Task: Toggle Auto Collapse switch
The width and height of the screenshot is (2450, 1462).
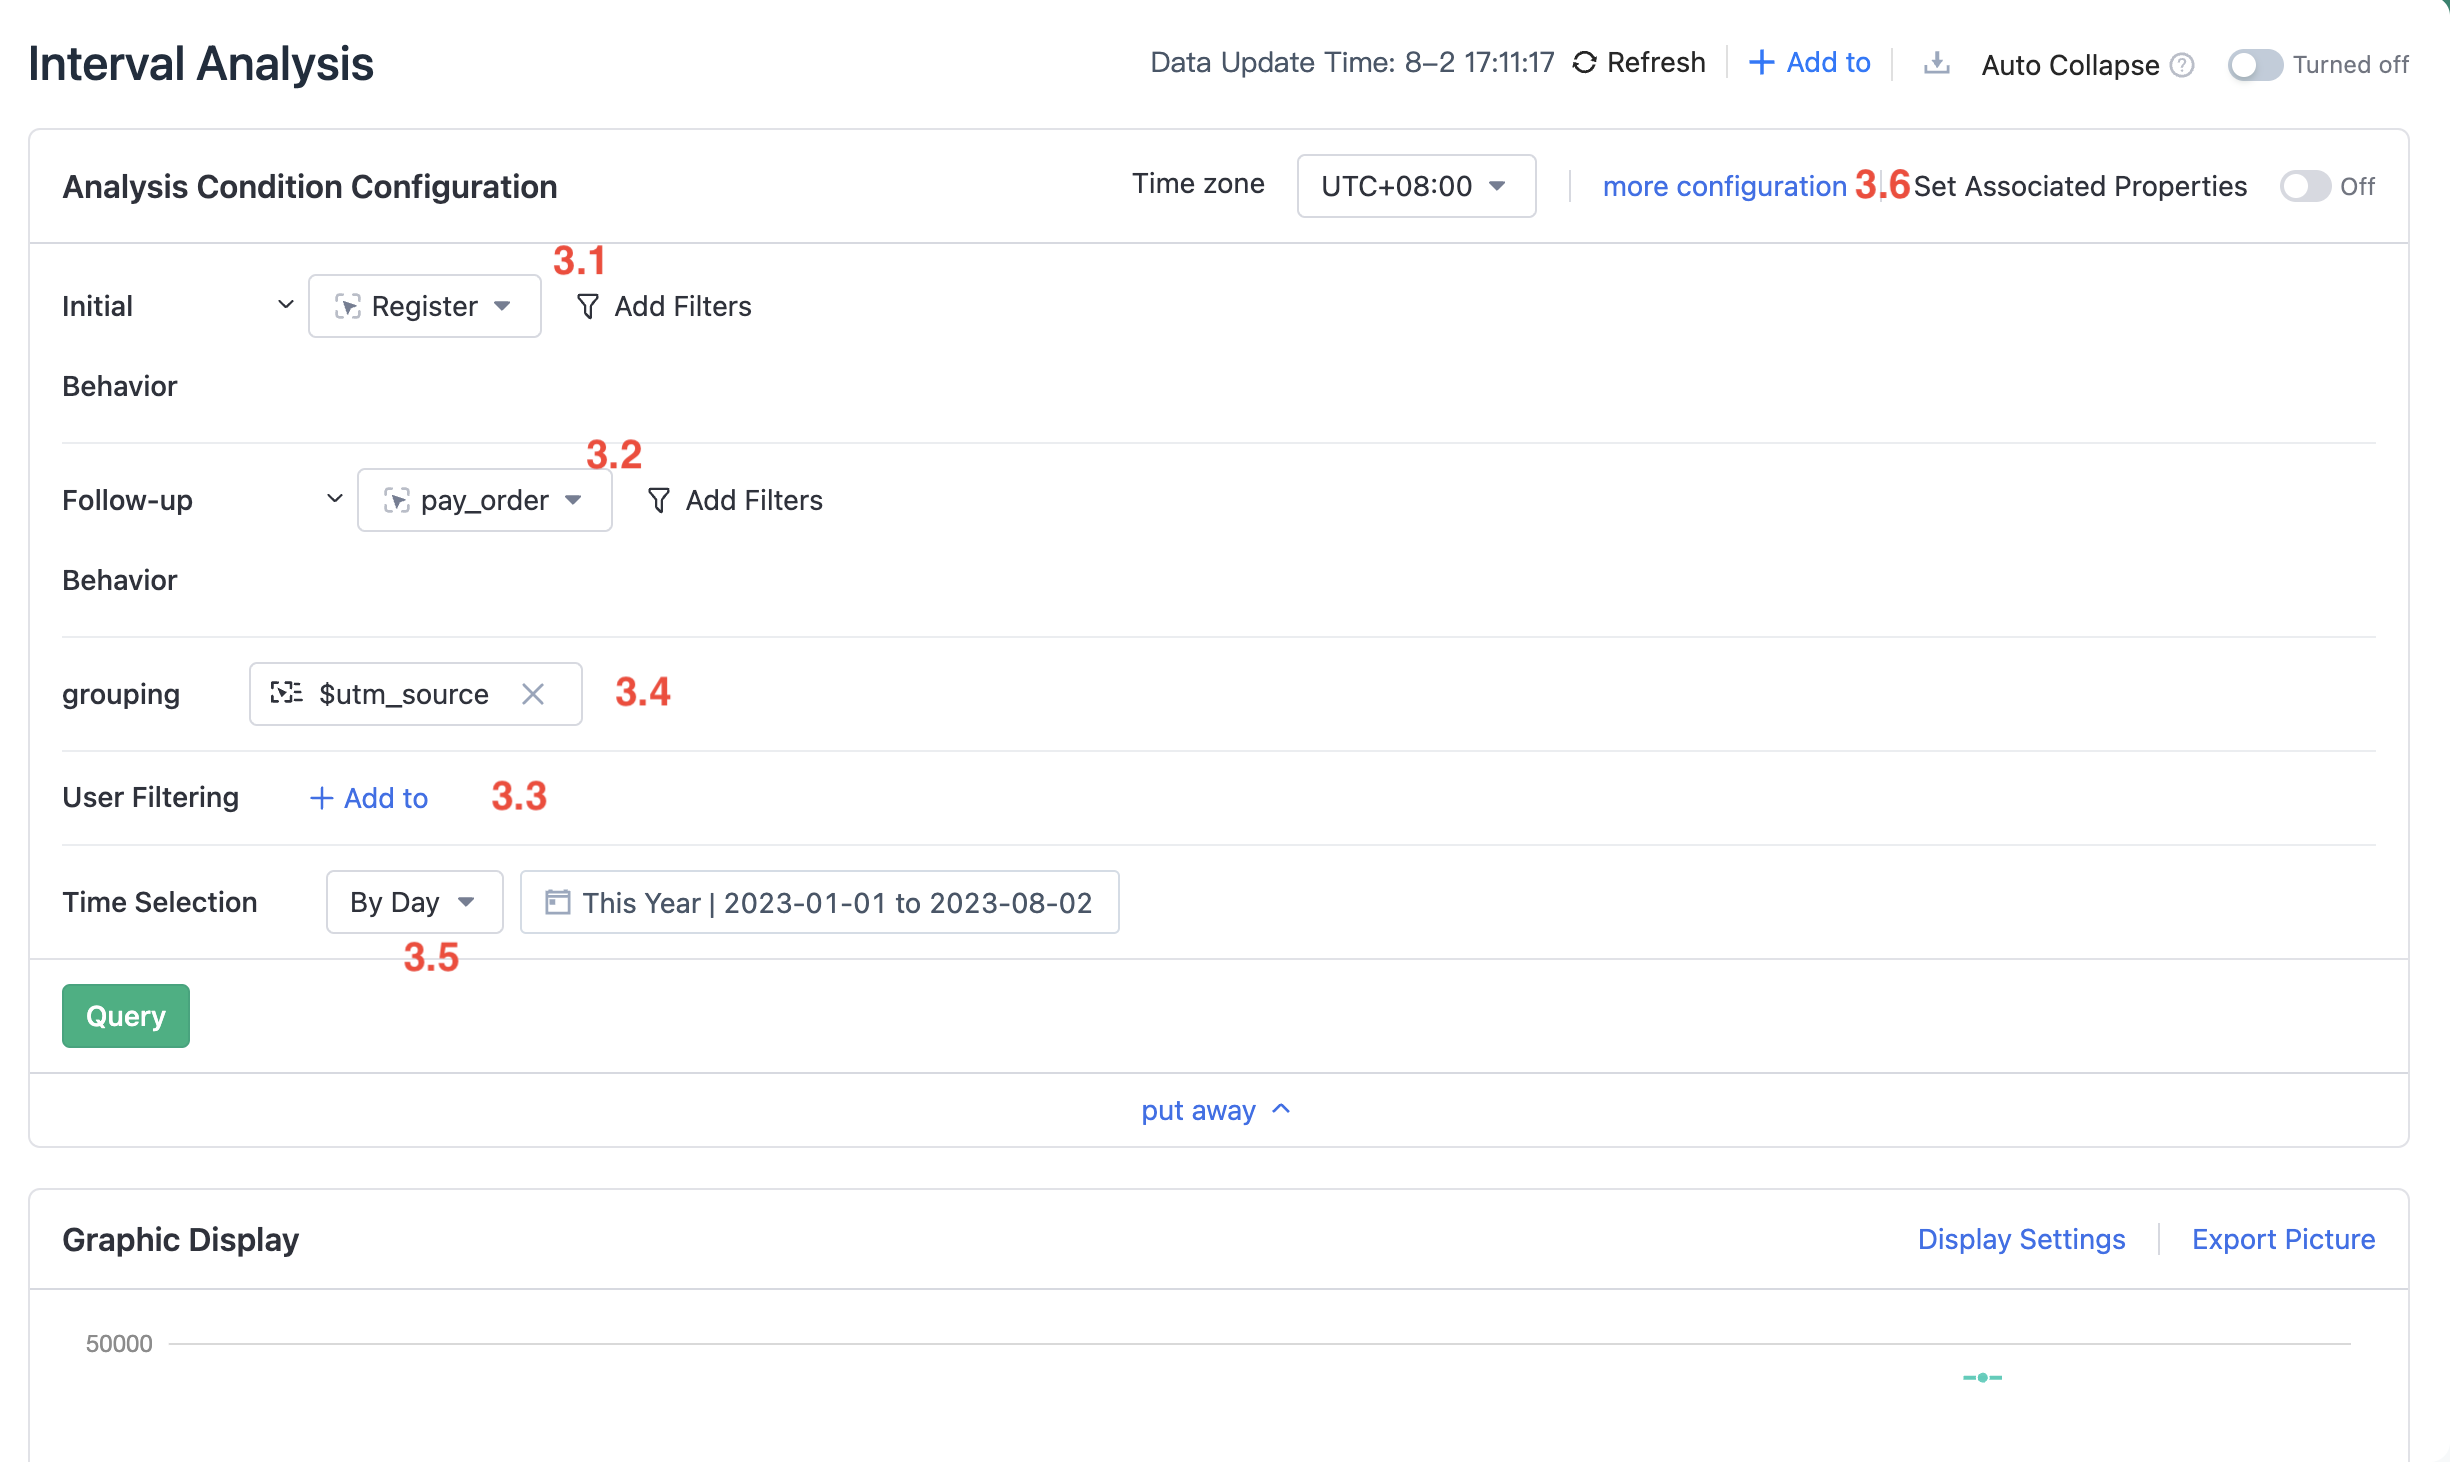Action: [2254, 65]
